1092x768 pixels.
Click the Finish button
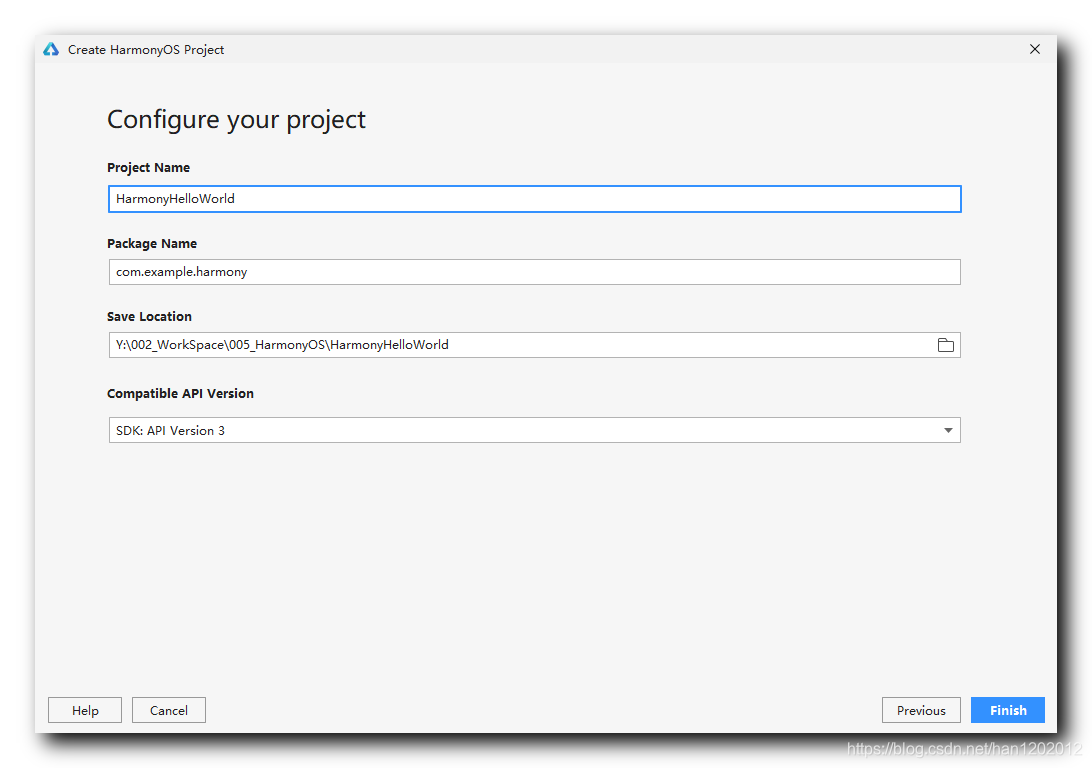tap(1007, 710)
